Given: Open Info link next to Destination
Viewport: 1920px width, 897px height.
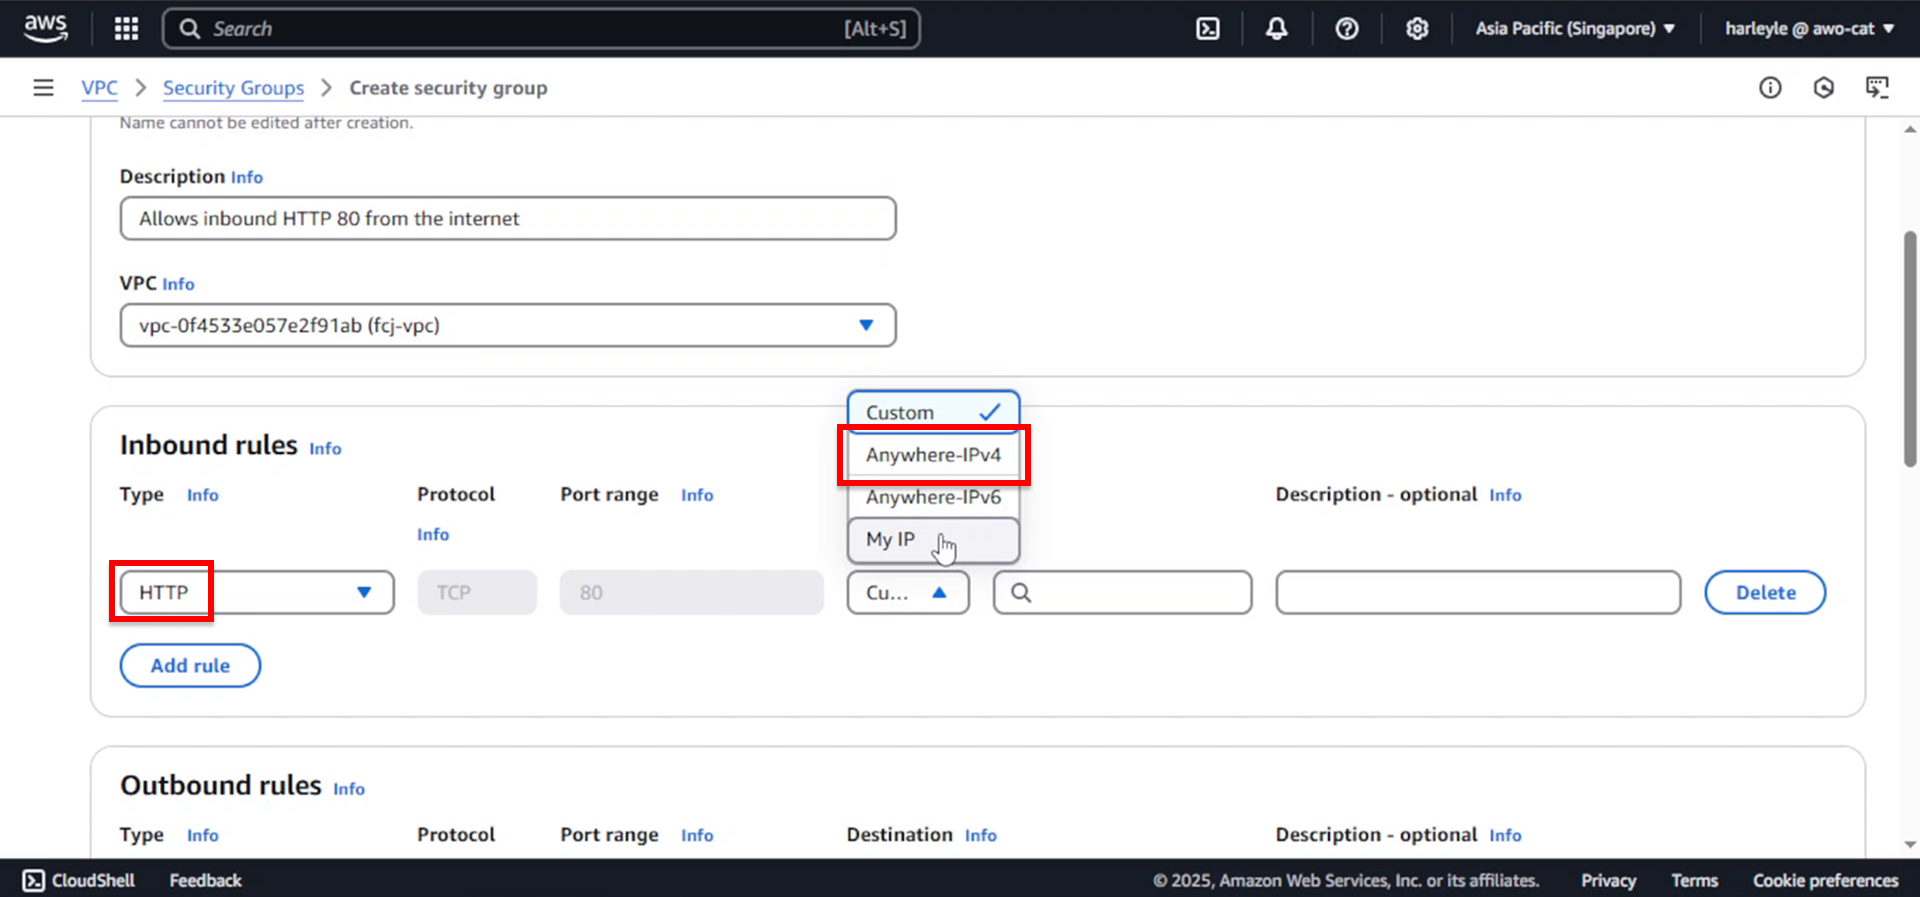Looking at the screenshot, I should click(981, 835).
